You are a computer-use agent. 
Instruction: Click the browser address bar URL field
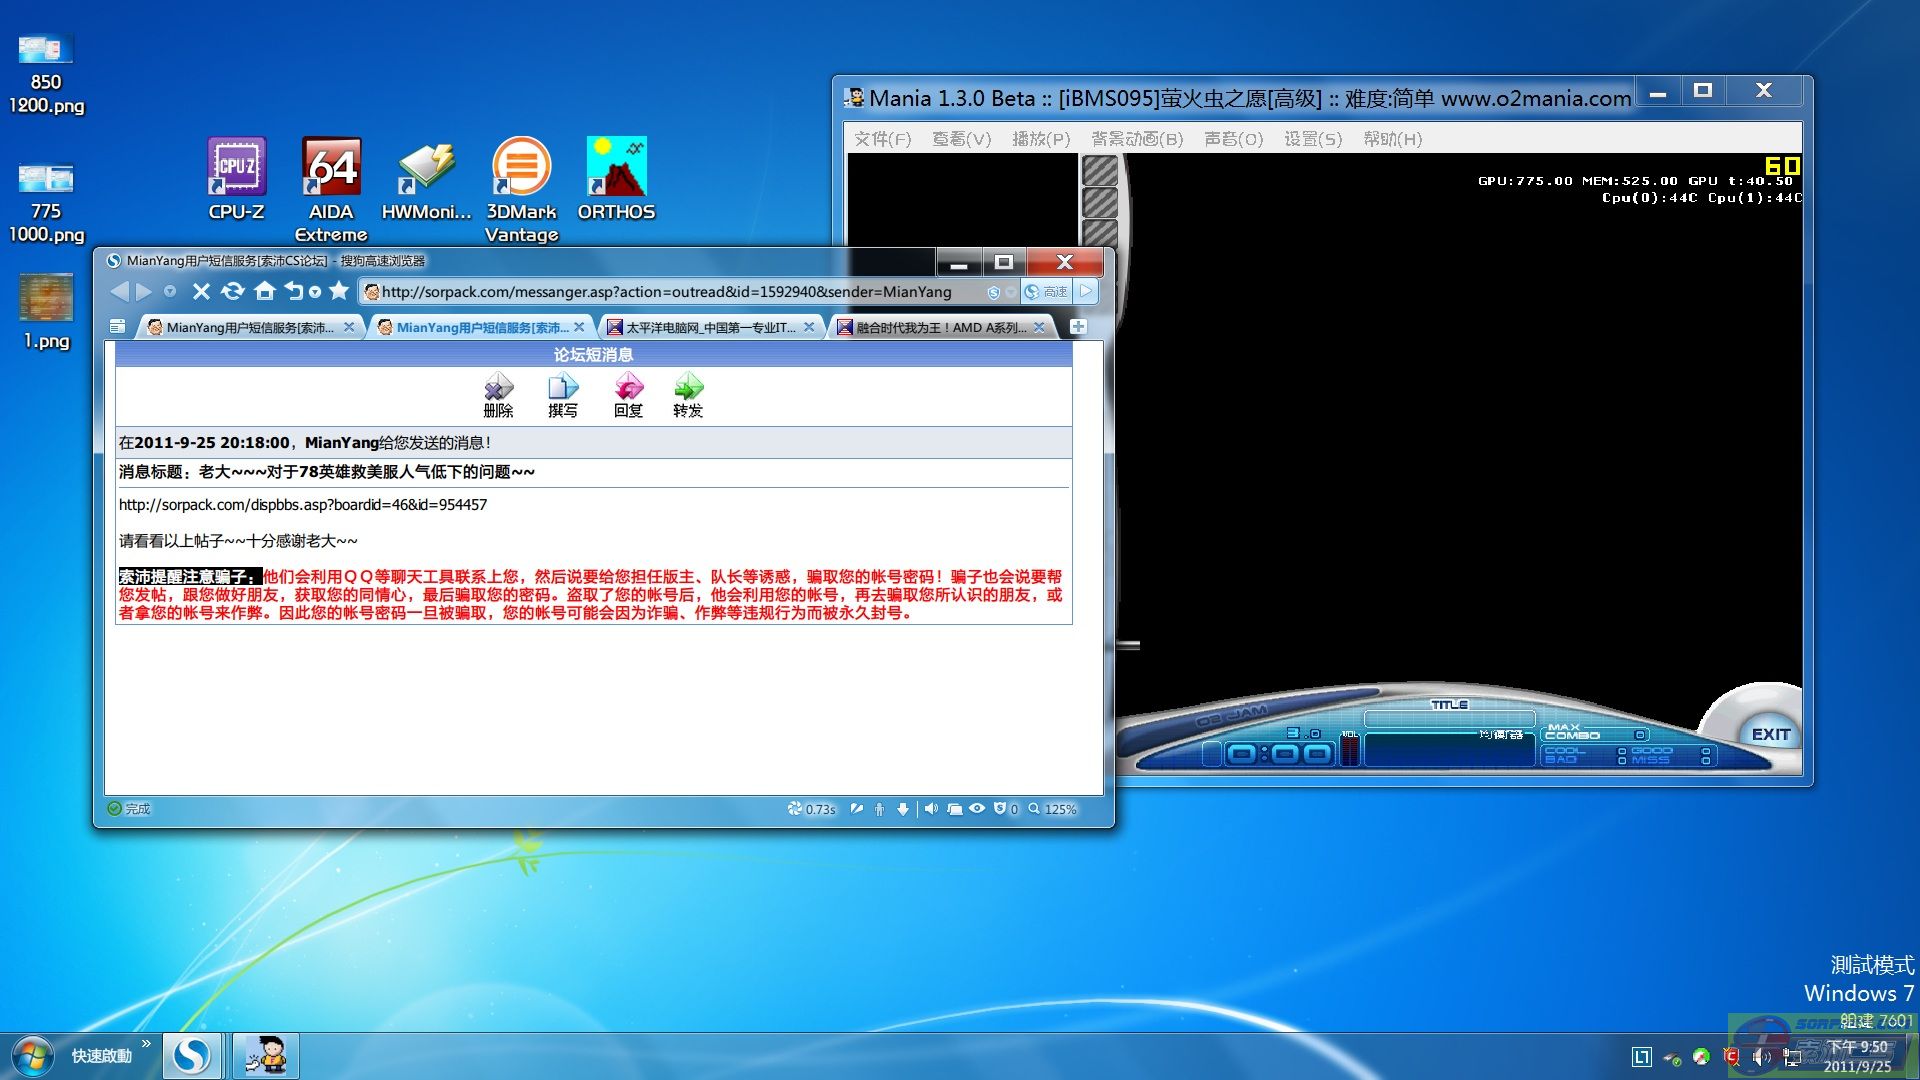click(x=666, y=292)
